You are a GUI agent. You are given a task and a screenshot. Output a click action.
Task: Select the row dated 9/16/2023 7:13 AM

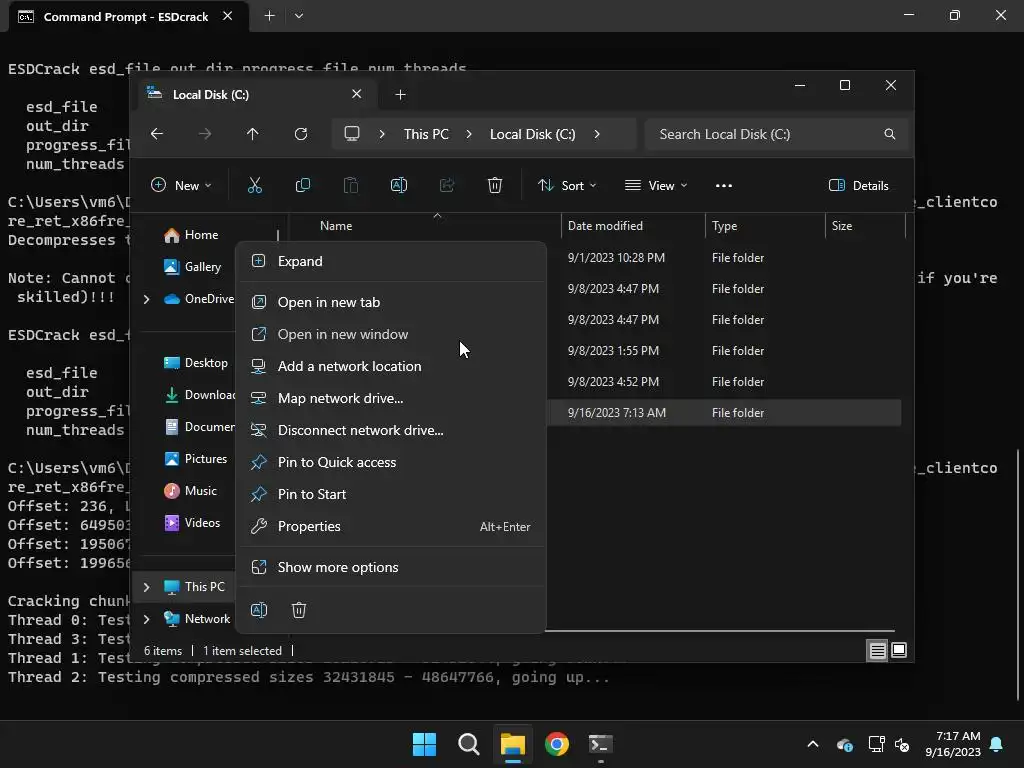(x=724, y=413)
